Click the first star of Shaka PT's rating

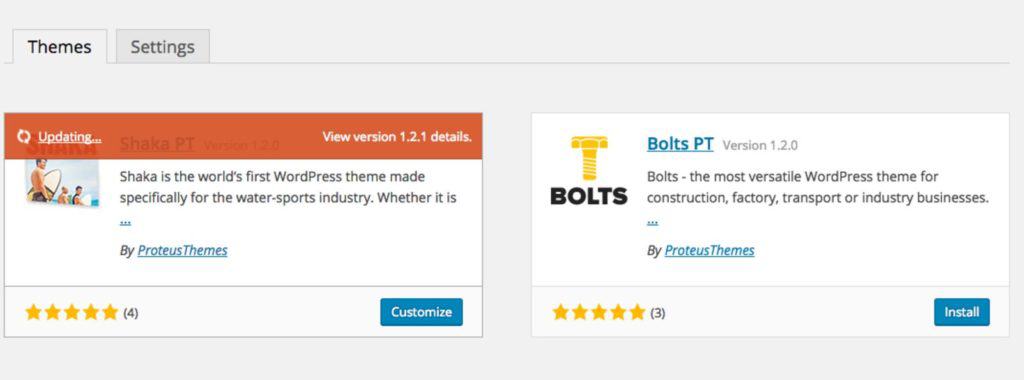(x=33, y=312)
